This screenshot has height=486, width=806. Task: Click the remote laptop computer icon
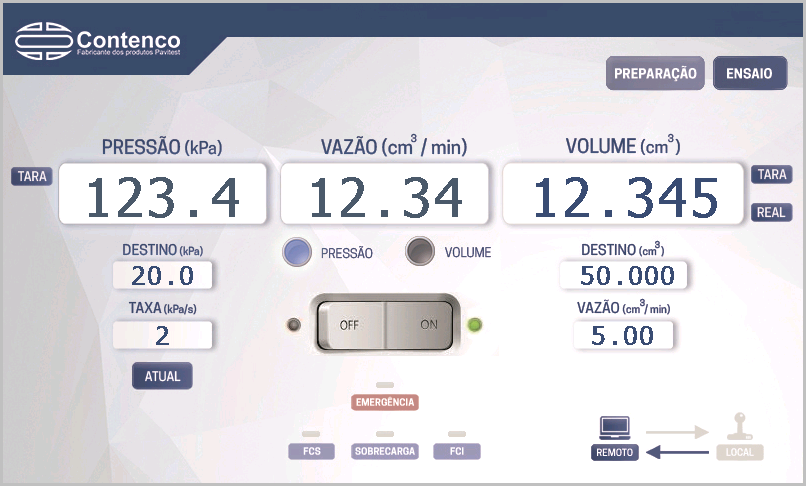[x=615, y=428]
